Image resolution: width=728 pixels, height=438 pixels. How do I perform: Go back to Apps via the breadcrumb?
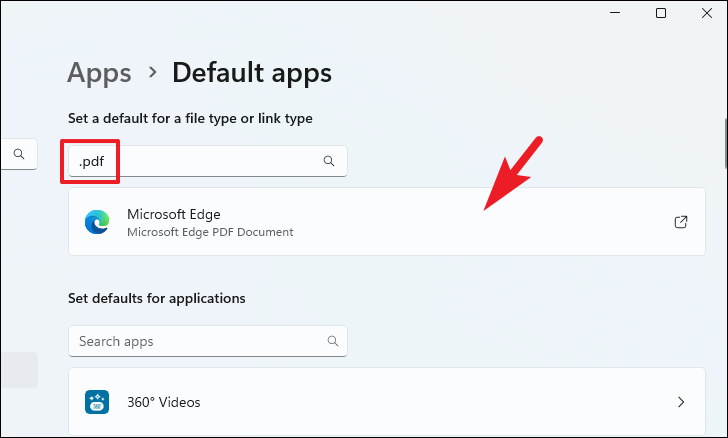click(99, 73)
